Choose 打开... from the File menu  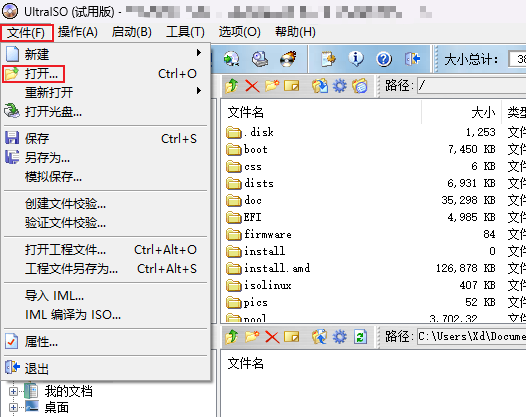106,74
